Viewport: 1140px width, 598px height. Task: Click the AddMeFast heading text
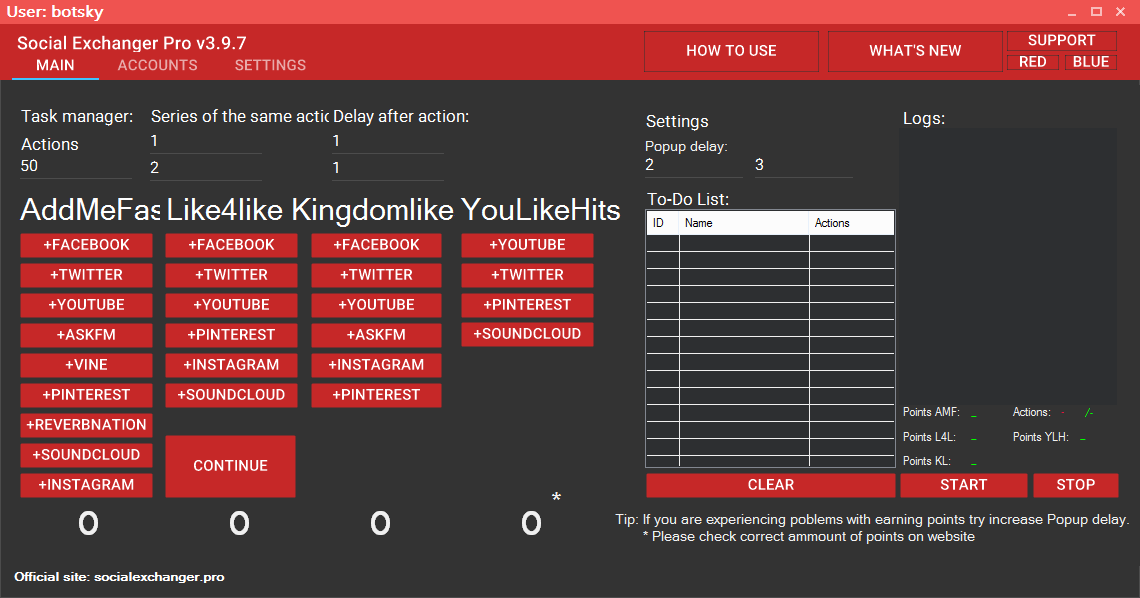pyautogui.click(x=89, y=210)
